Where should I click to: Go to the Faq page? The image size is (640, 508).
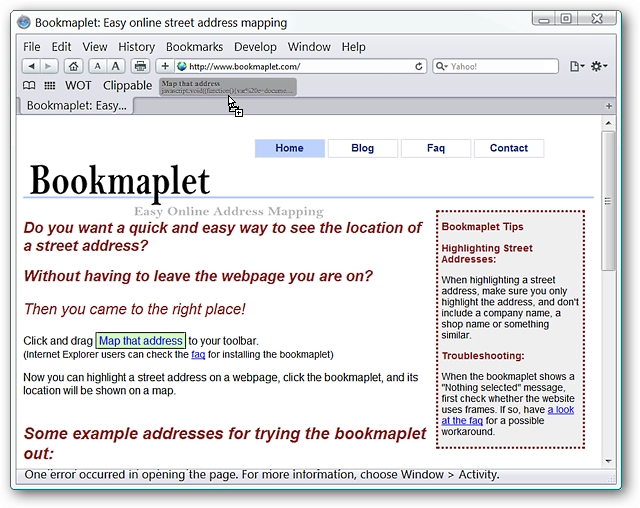pos(436,148)
